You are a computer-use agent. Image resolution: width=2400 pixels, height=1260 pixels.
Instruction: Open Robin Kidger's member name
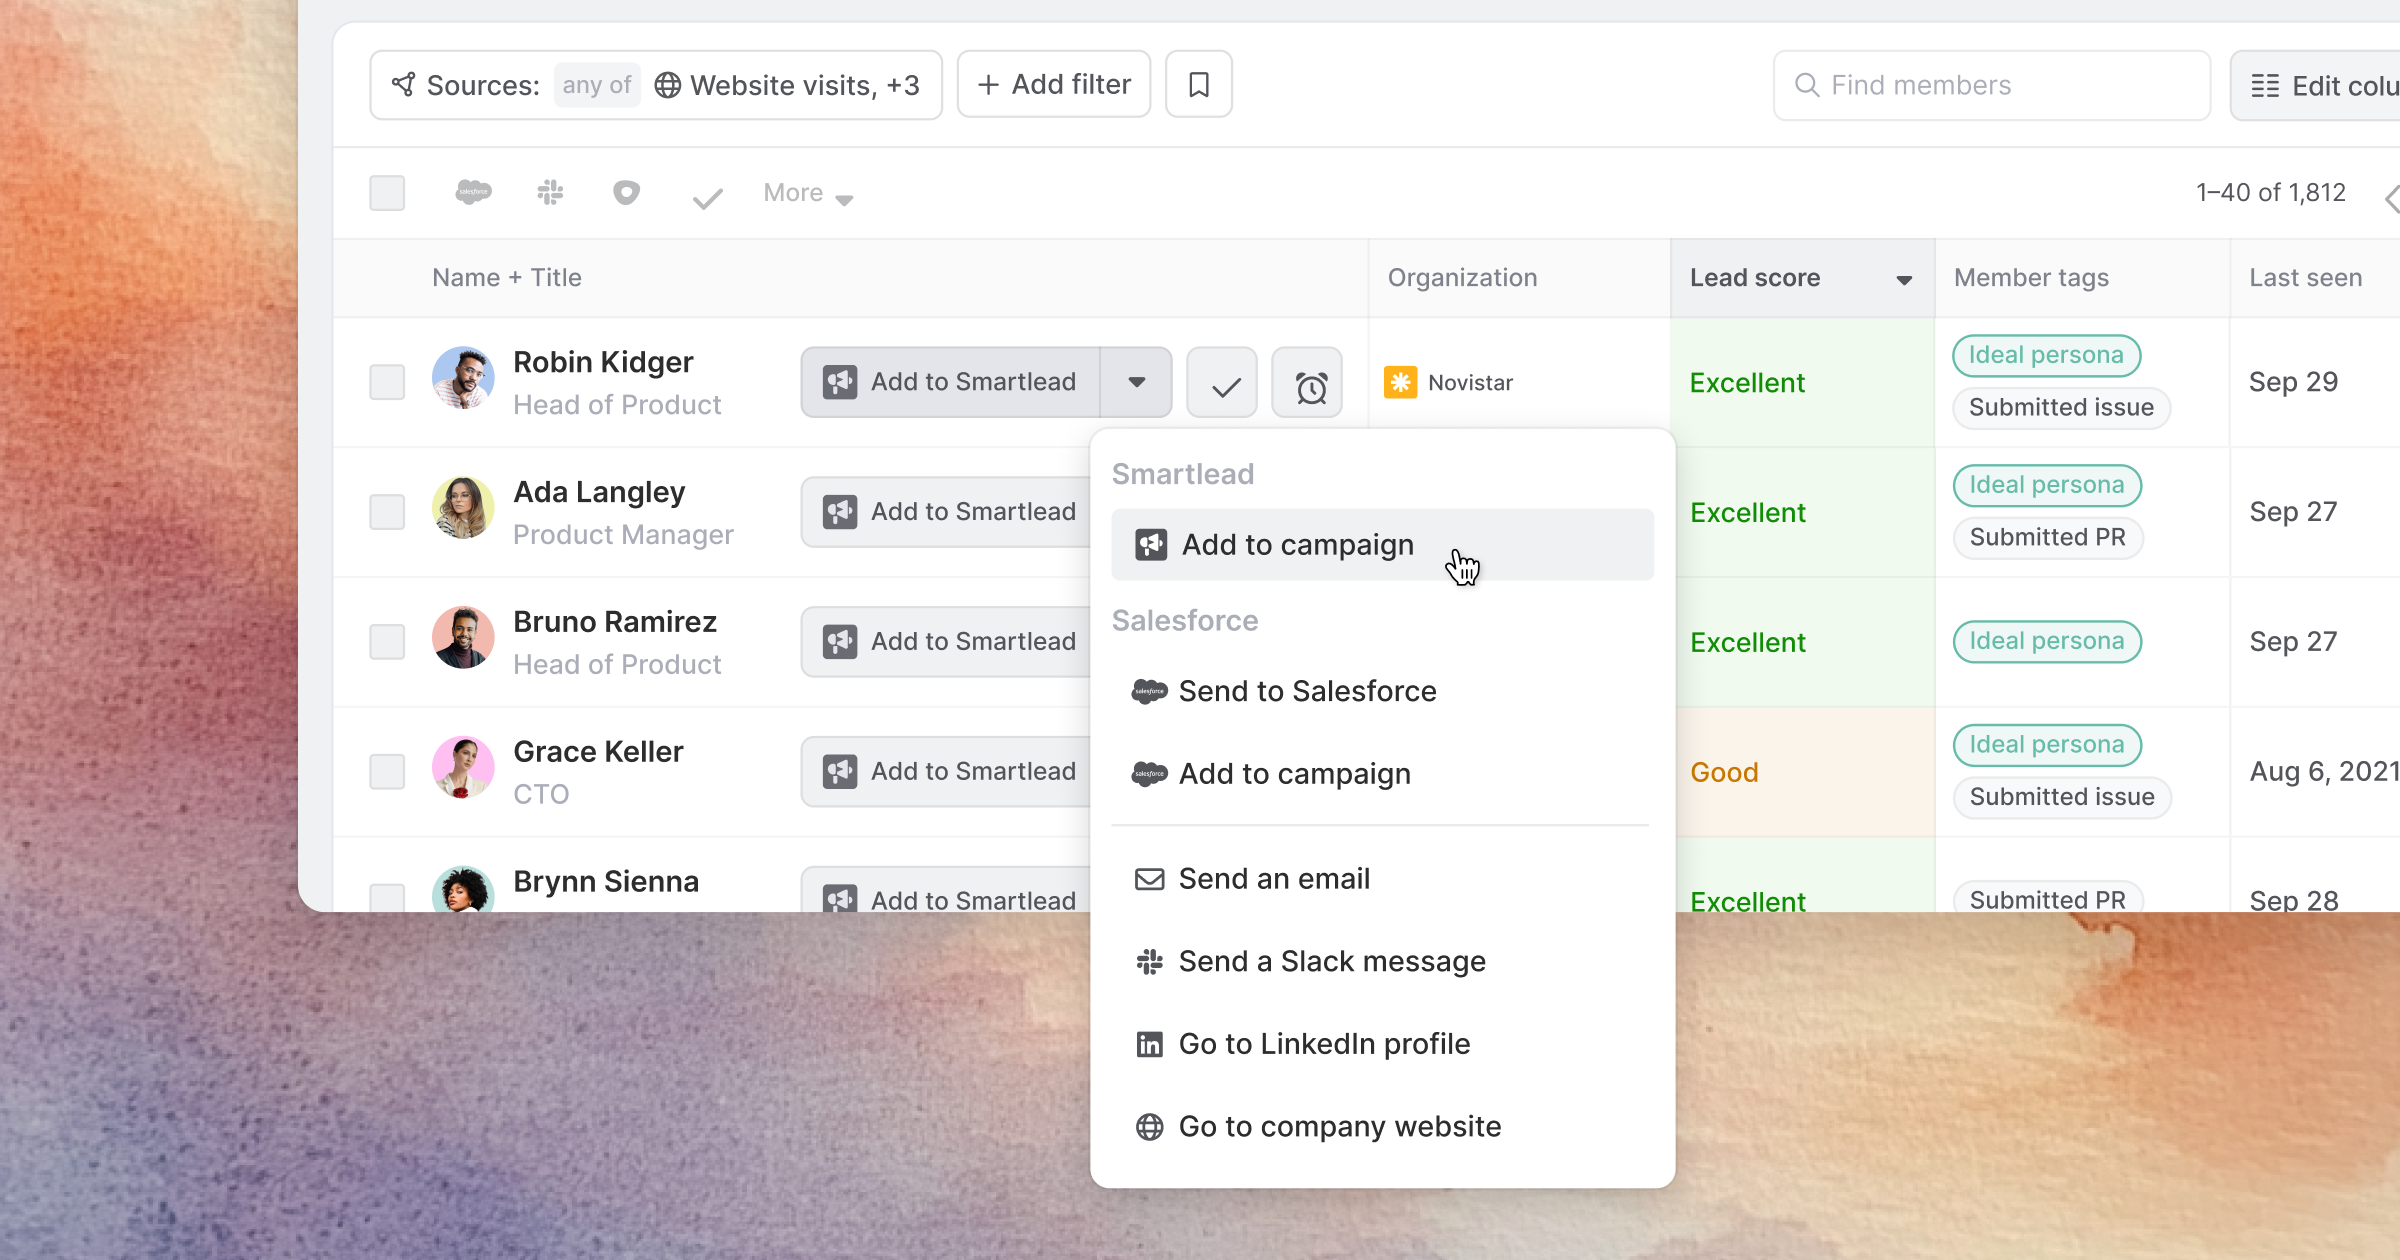click(603, 362)
